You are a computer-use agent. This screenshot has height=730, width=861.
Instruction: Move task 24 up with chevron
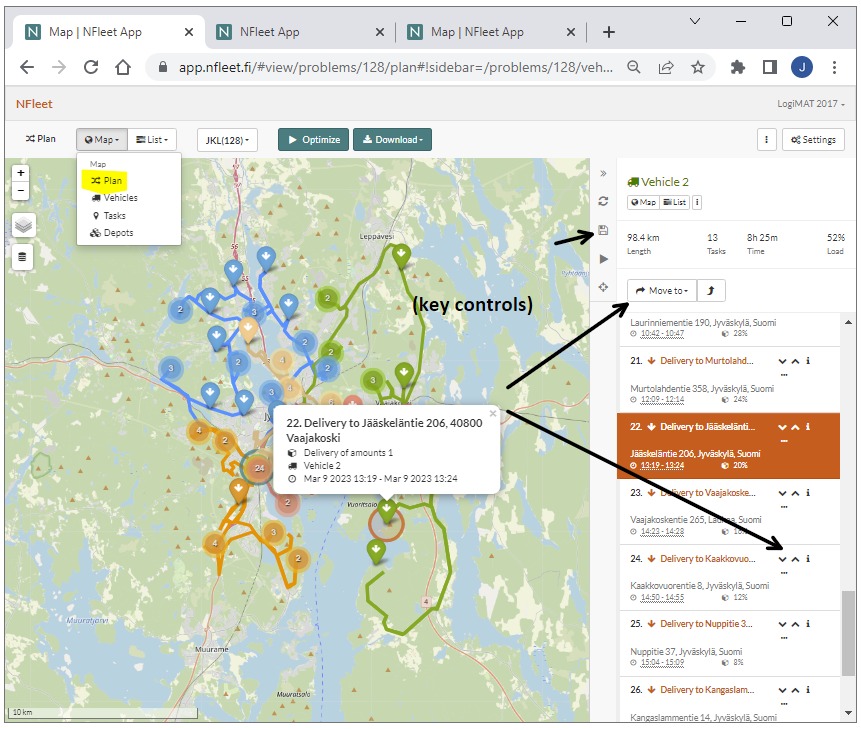795,559
